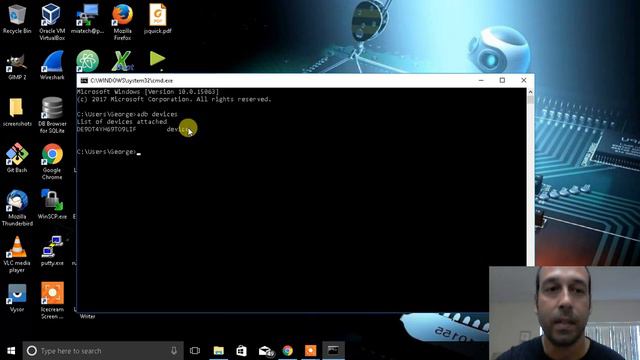This screenshot has height=360, width=640.
Task: Click the scroll up arrow in cmd
Action: (x=530, y=92)
